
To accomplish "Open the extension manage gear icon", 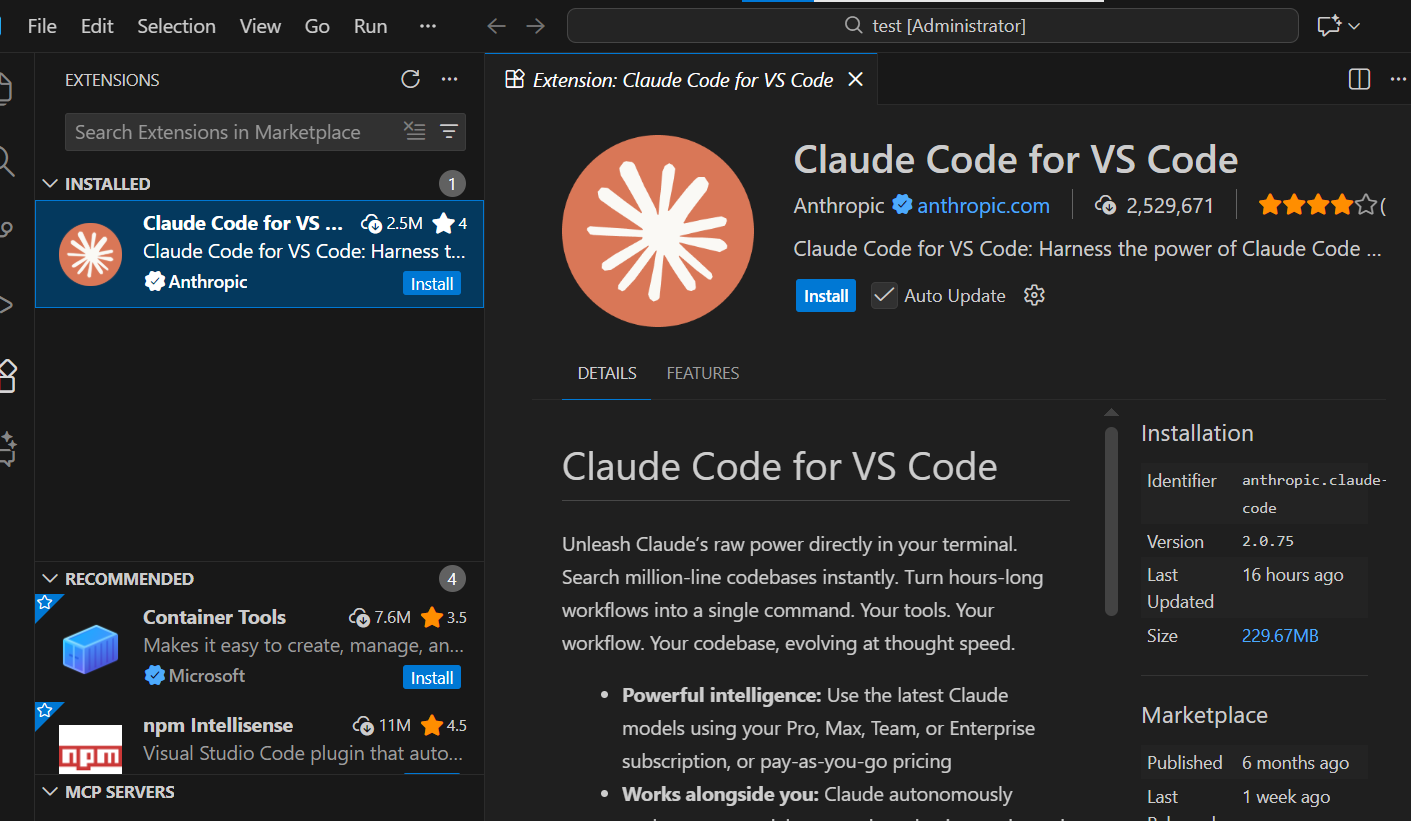I will (x=1034, y=295).
